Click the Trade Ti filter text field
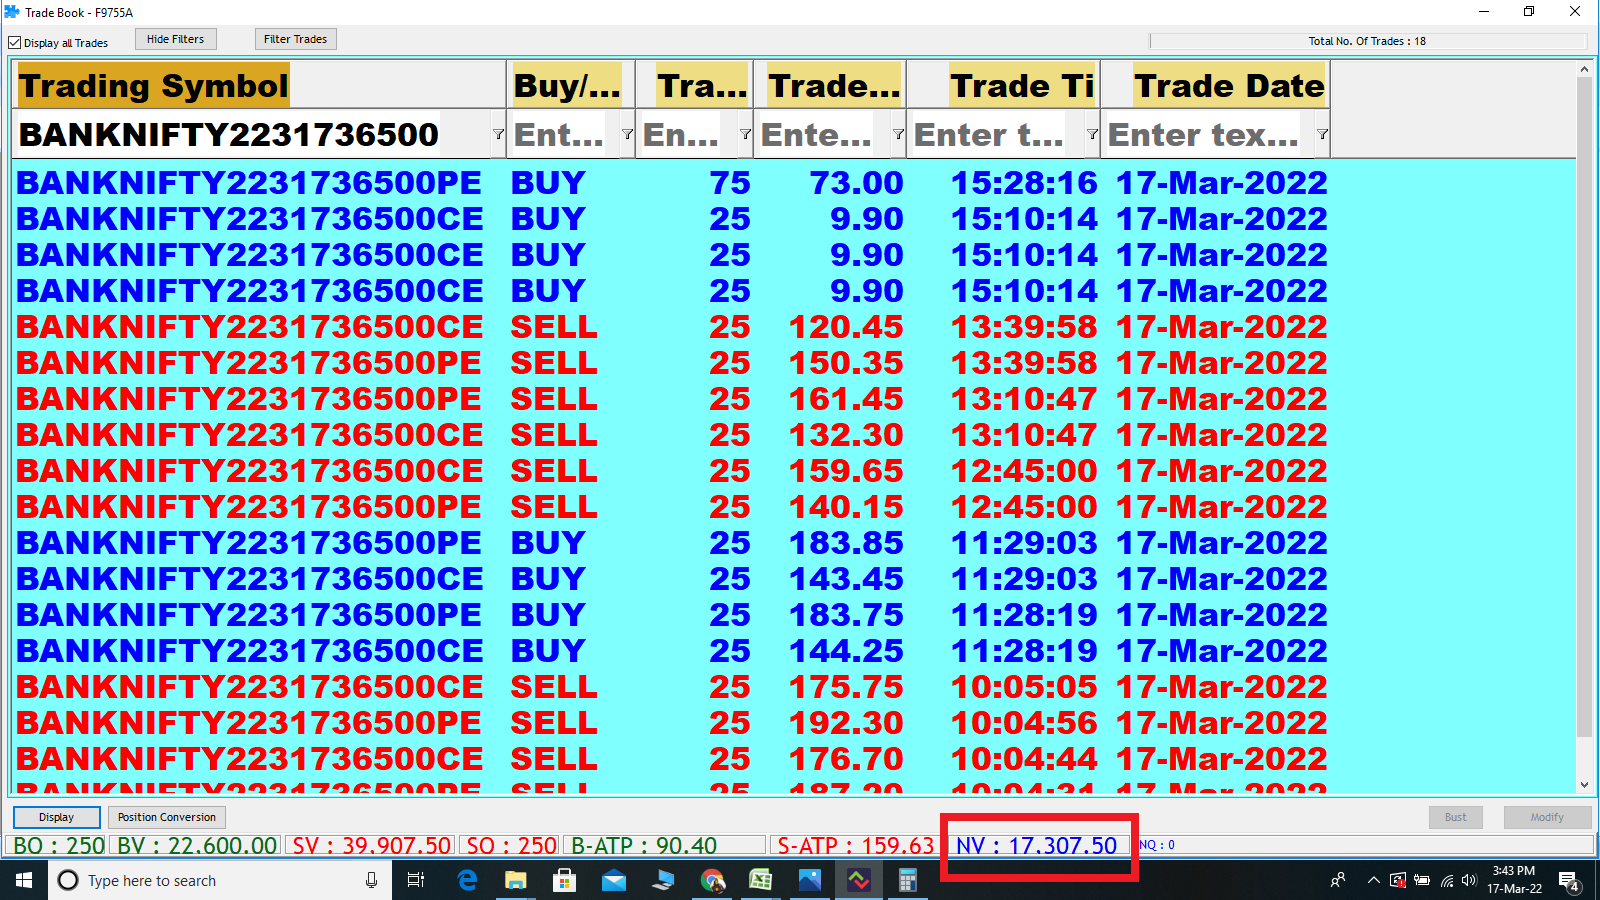Image resolution: width=1600 pixels, height=900 pixels. [x=996, y=134]
